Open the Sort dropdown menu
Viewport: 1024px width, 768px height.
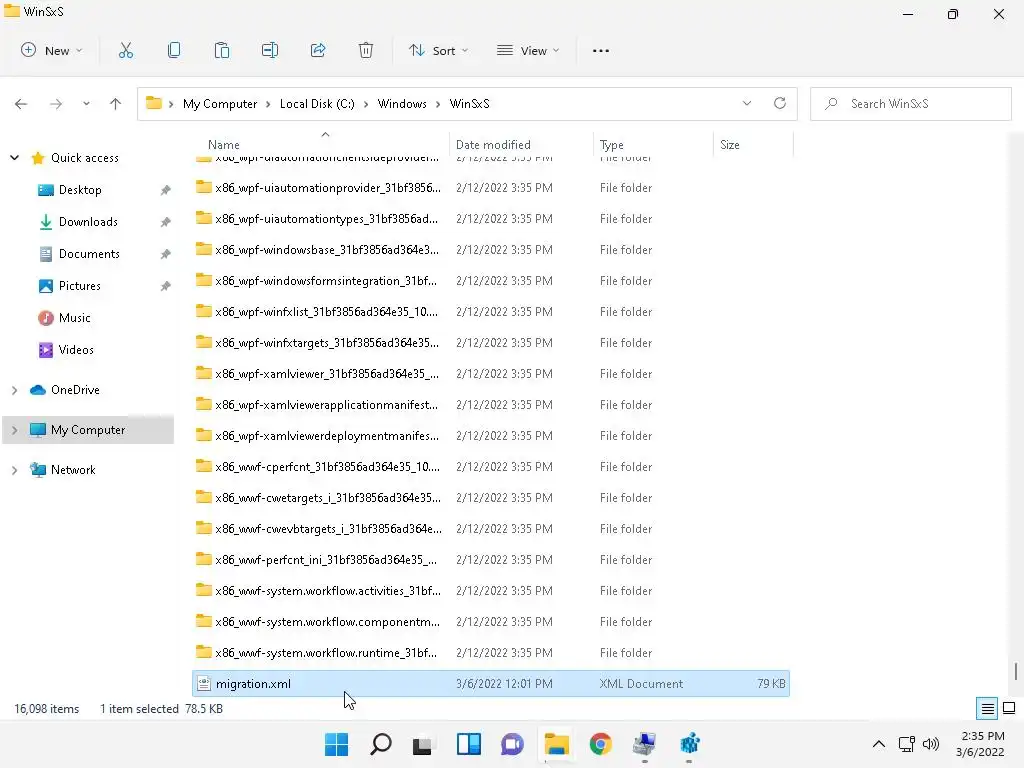coord(438,50)
